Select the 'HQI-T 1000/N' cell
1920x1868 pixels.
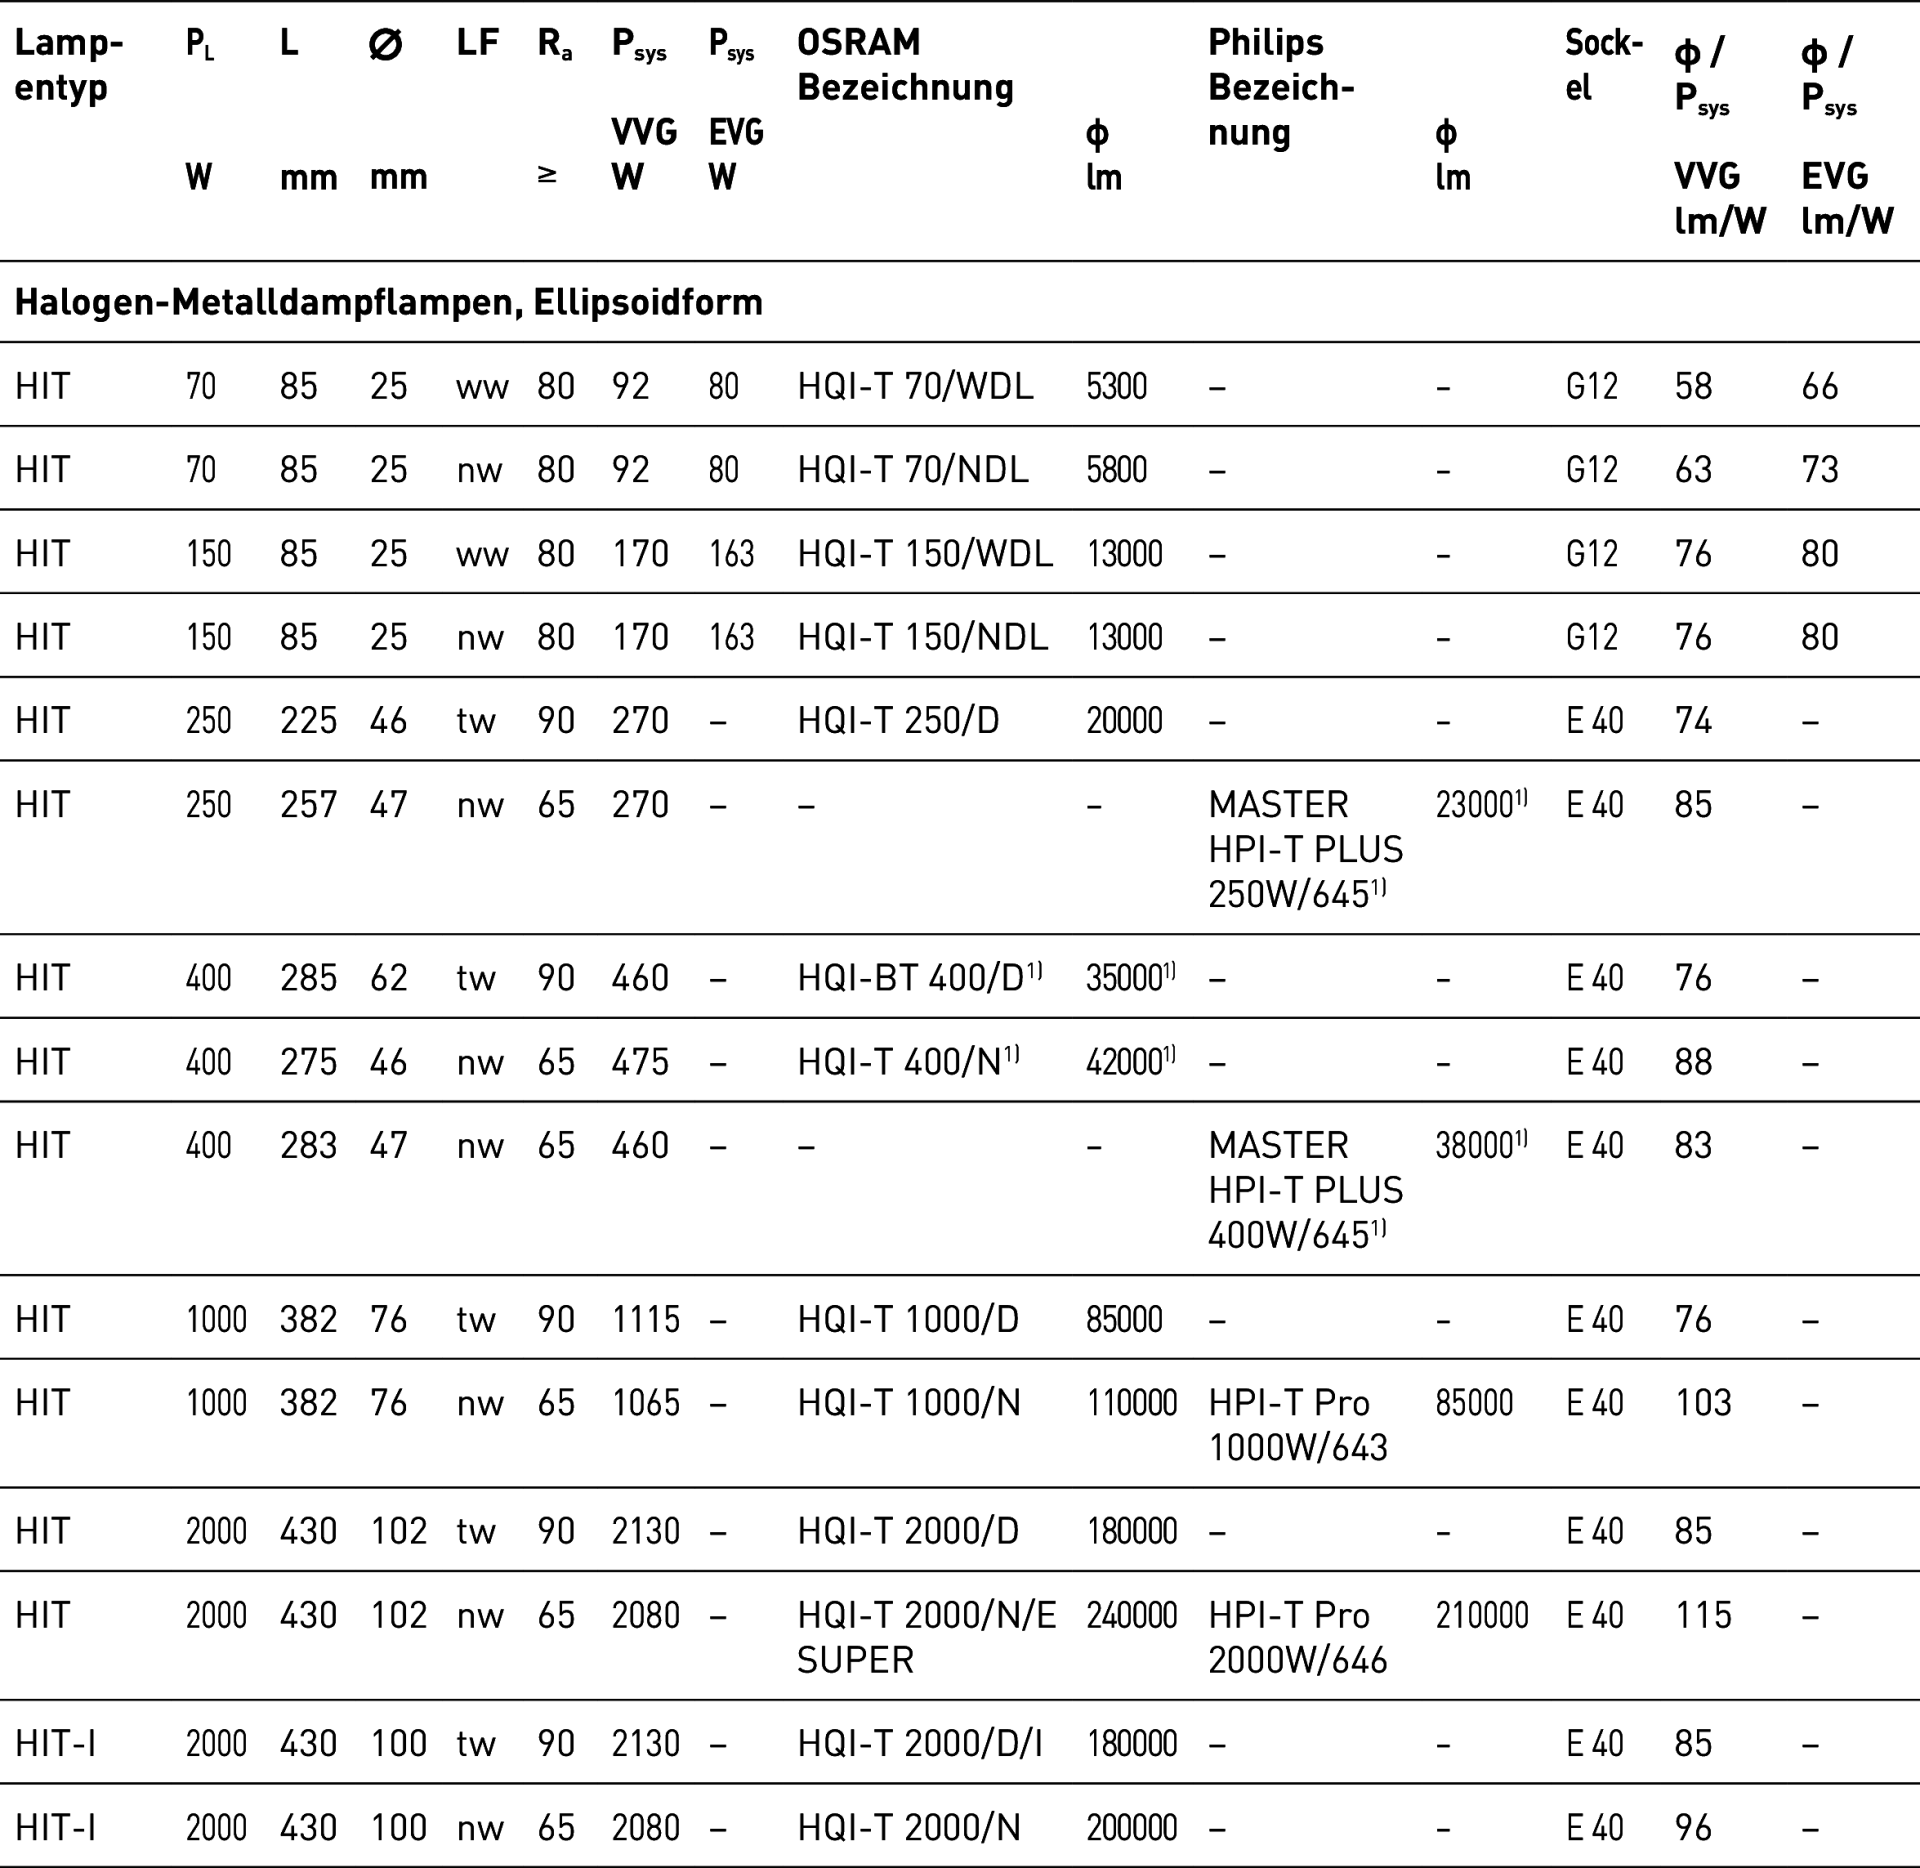tap(909, 1403)
